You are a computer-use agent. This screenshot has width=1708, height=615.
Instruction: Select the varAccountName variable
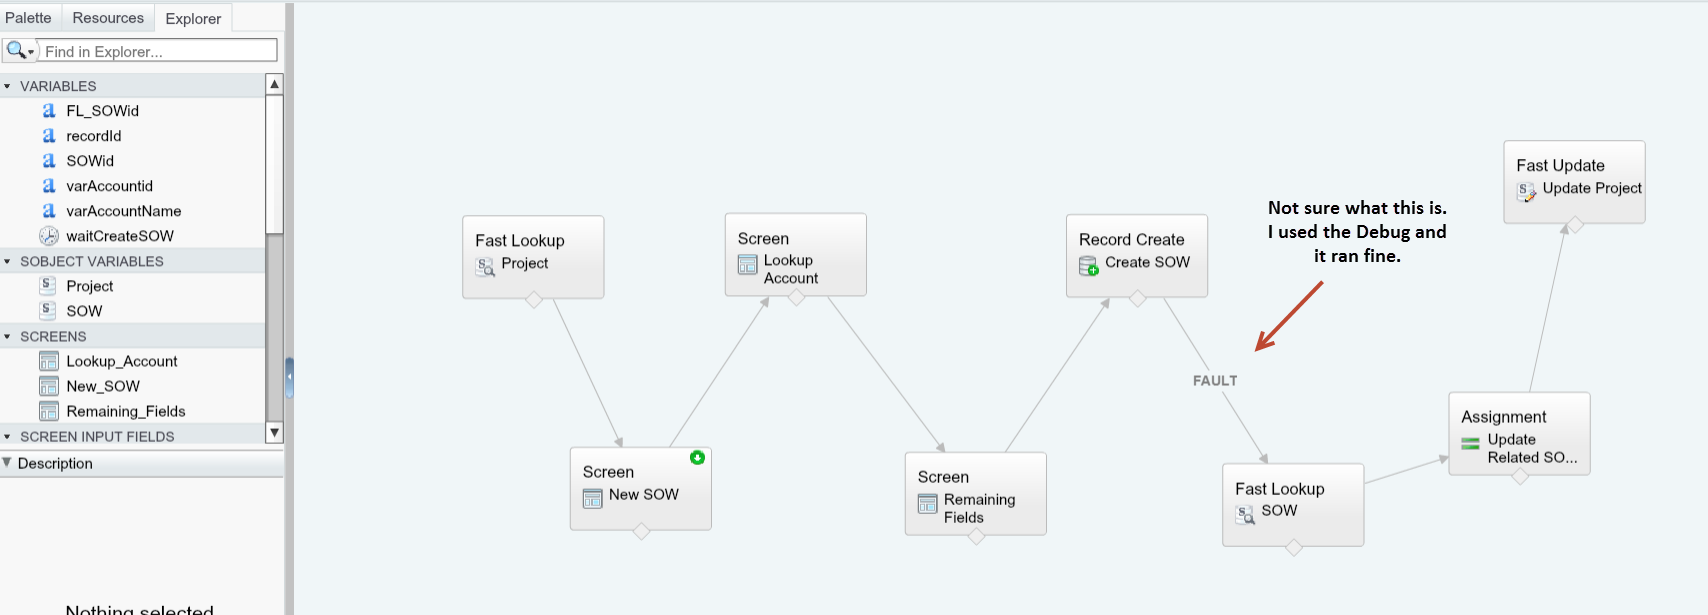click(123, 211)
